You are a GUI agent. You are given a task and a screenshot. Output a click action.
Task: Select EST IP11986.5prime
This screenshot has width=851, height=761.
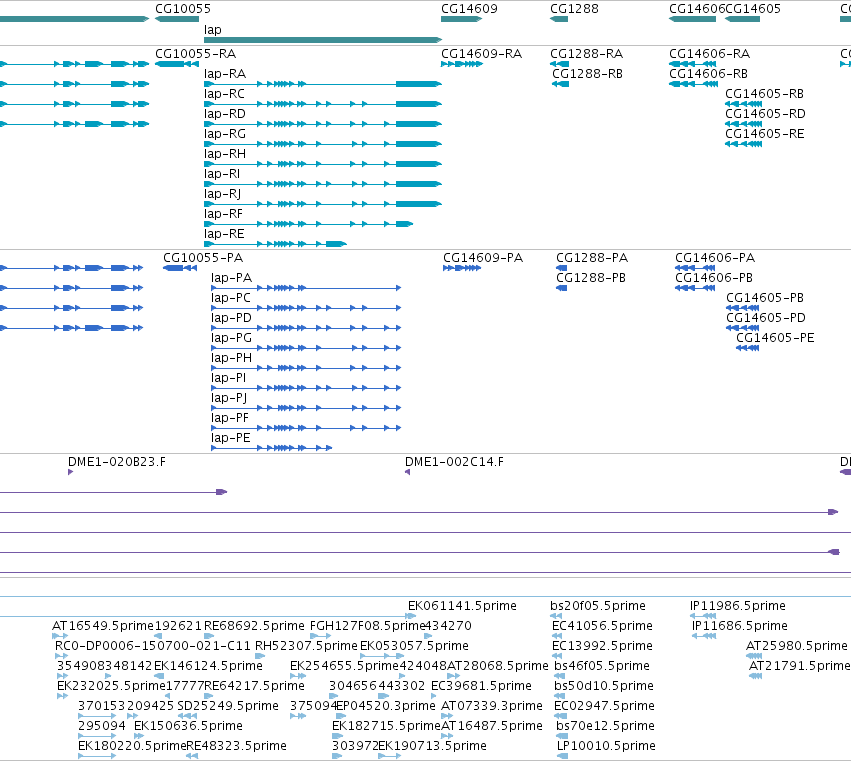pyautogui.click(x=738, y=606)
